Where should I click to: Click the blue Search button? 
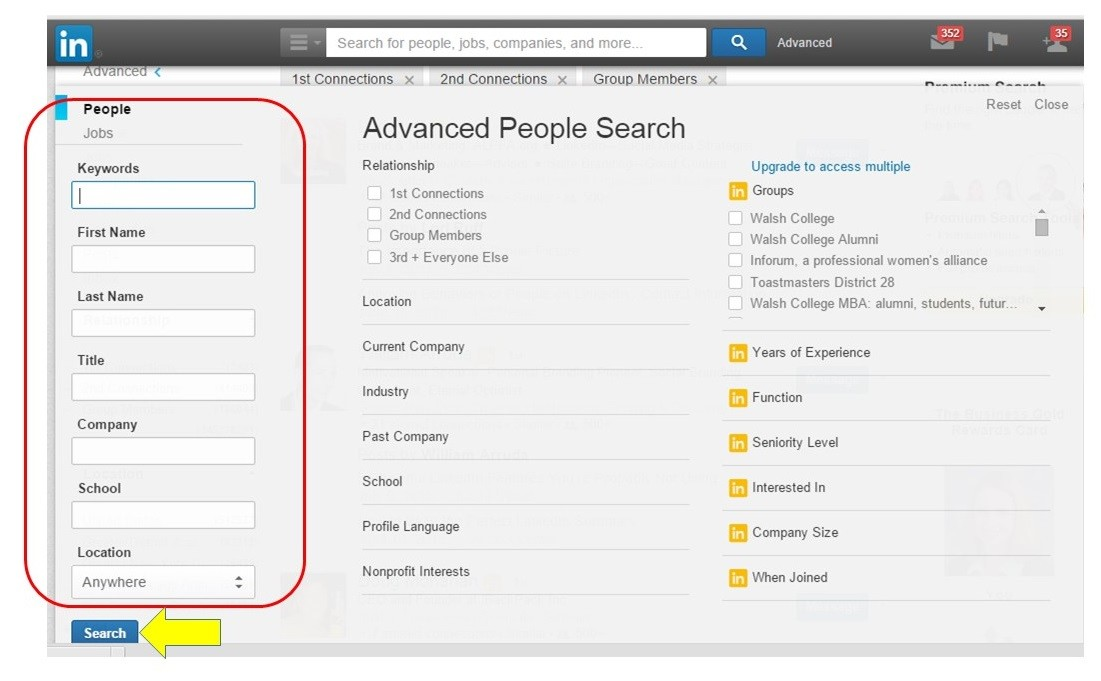(x=105, y=633)
